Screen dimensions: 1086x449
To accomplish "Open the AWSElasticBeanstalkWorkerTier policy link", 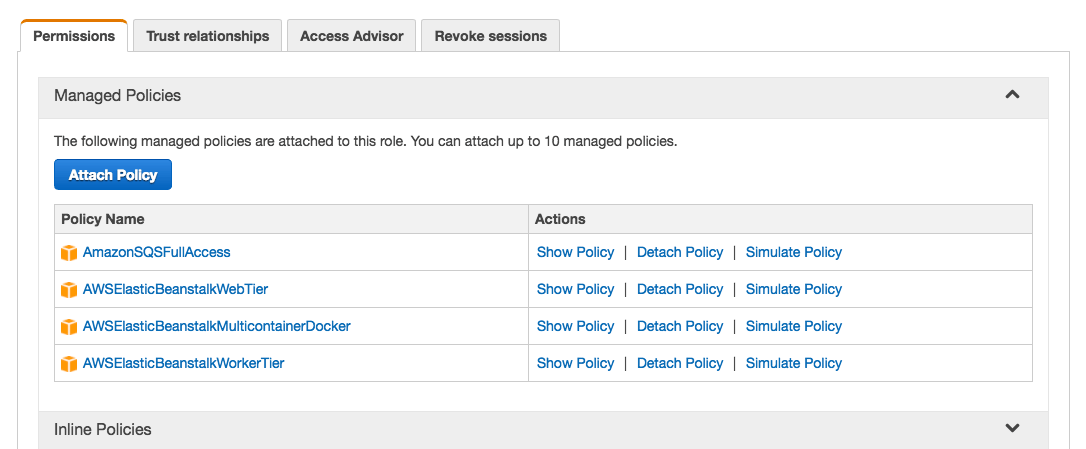I will (184, 363).
